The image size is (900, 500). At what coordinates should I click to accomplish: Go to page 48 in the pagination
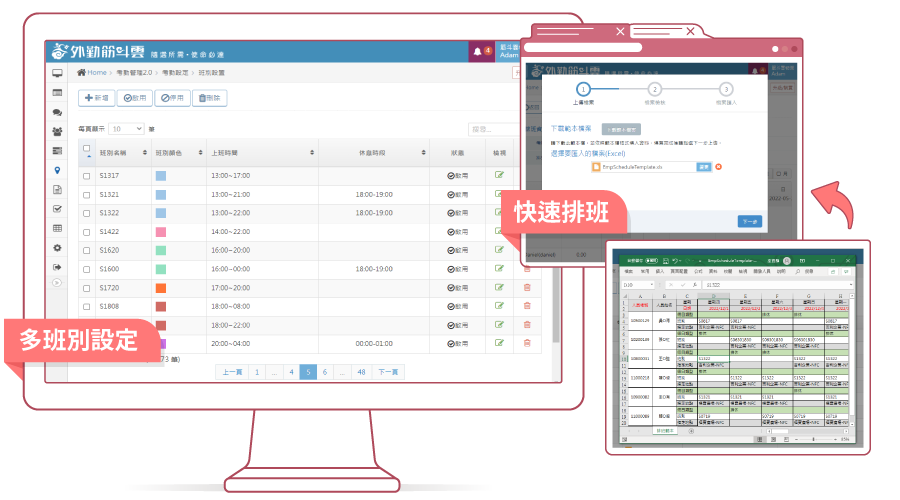(x=361, y=372)
